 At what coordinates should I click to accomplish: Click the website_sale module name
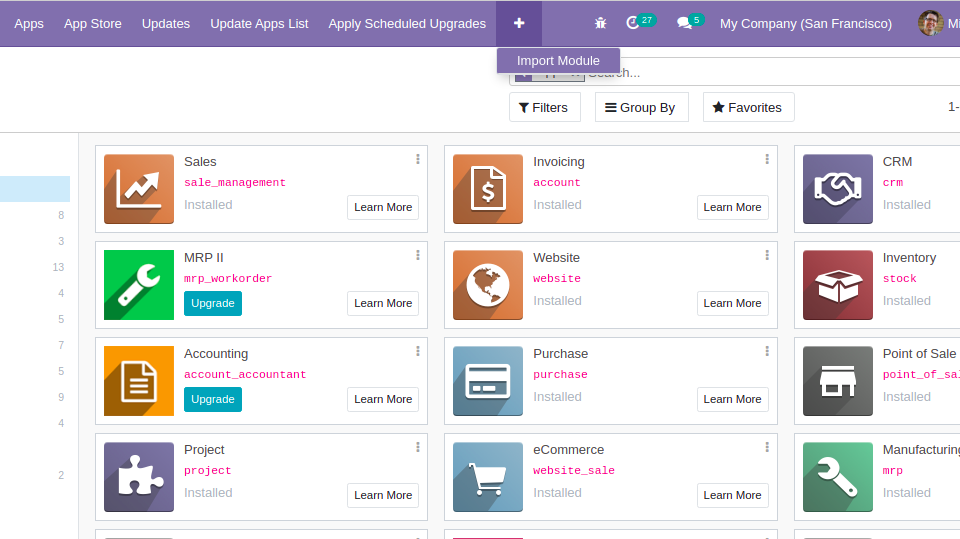tap(574, 470)
